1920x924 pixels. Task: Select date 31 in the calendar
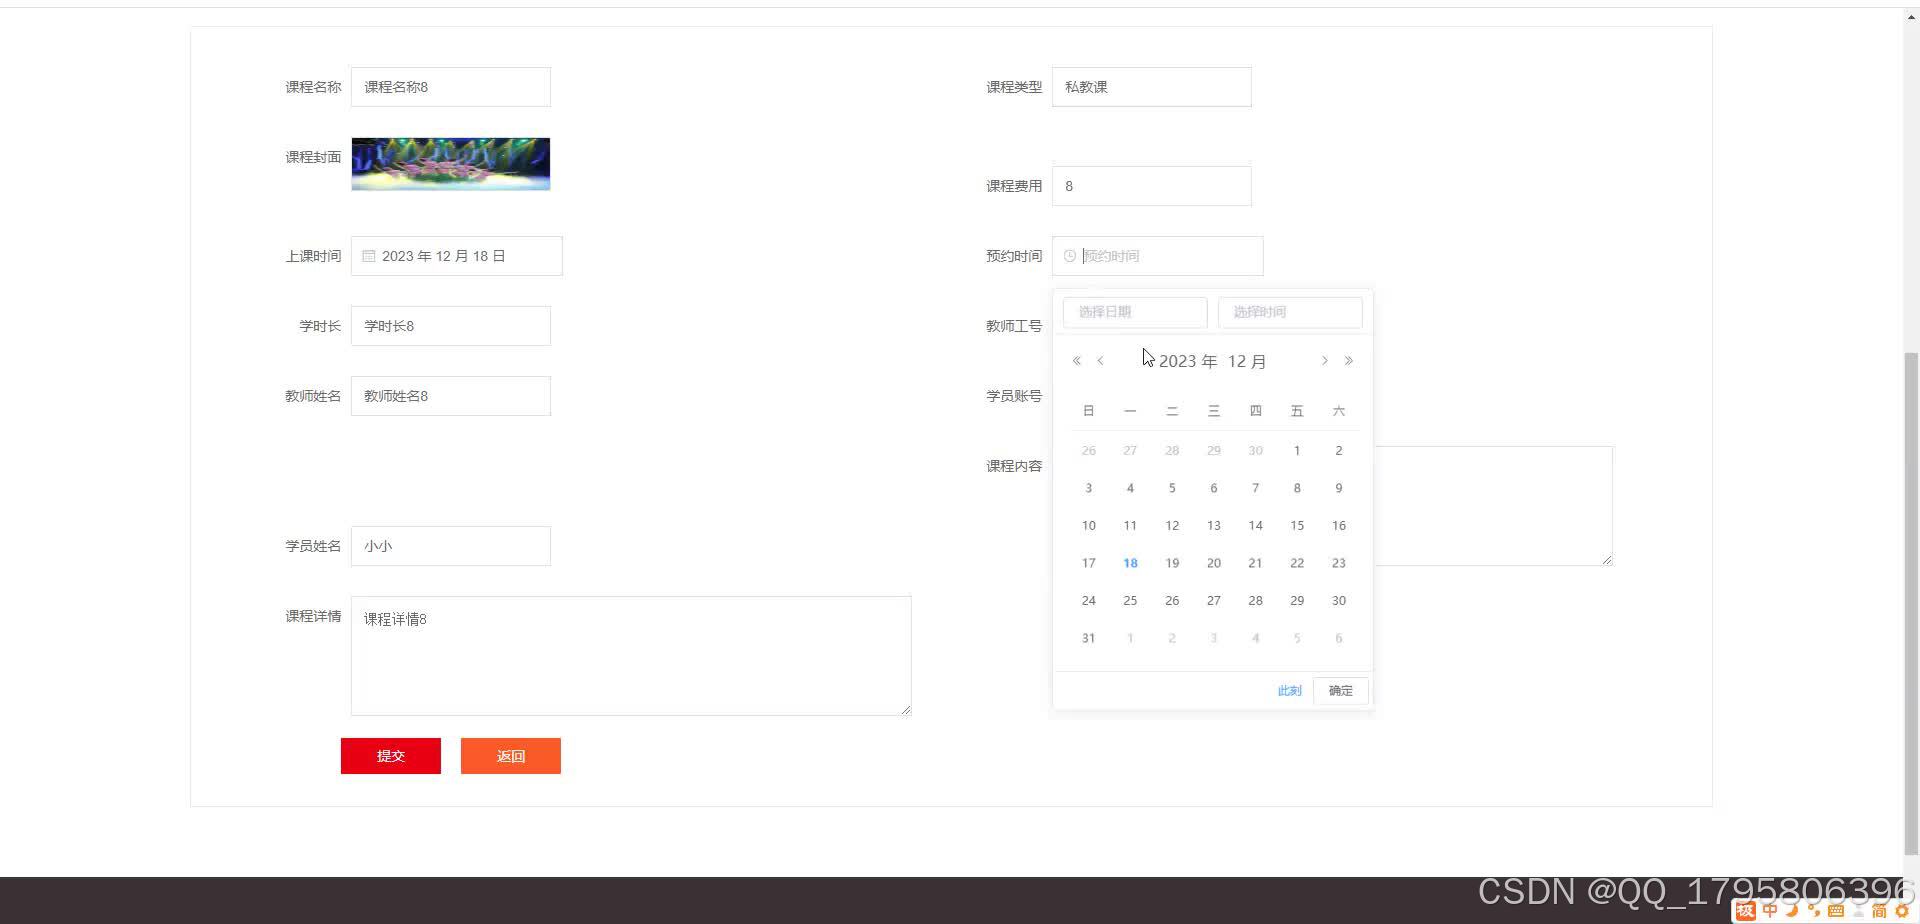click(1089, 638)
